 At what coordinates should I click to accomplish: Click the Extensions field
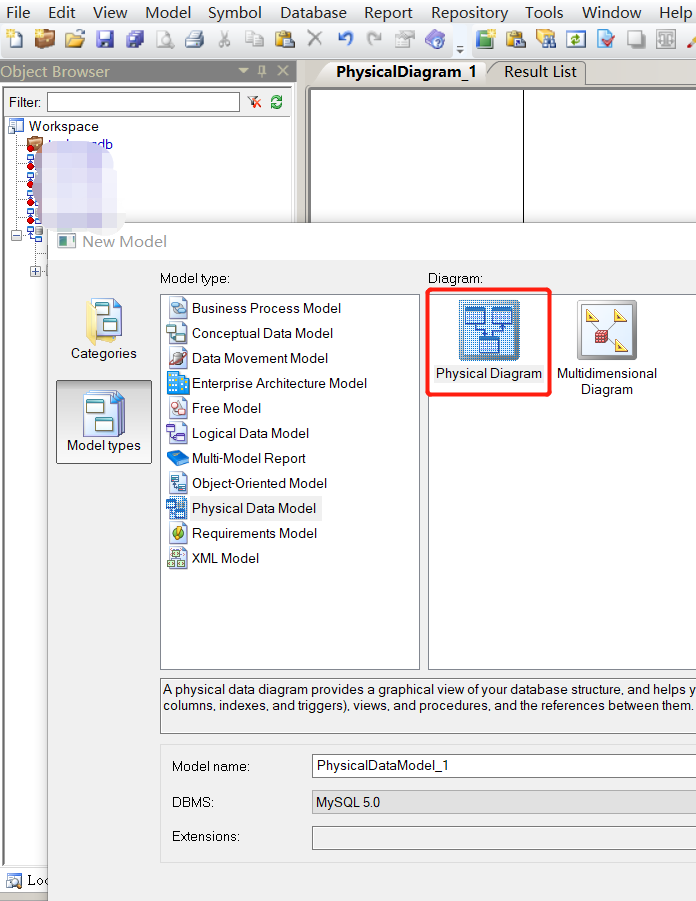coord(504,837)
